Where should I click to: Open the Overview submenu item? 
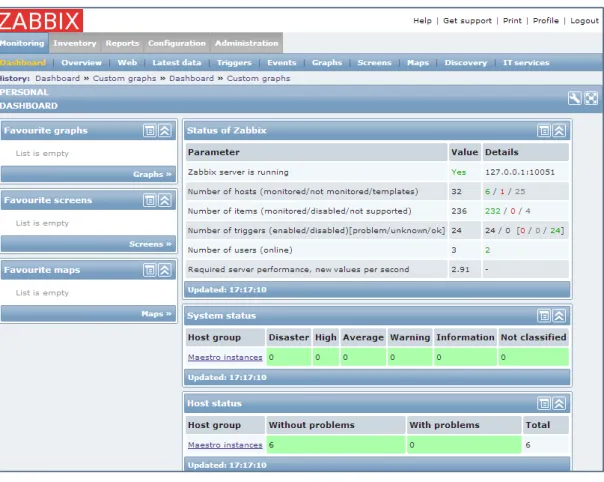(81, 62)
